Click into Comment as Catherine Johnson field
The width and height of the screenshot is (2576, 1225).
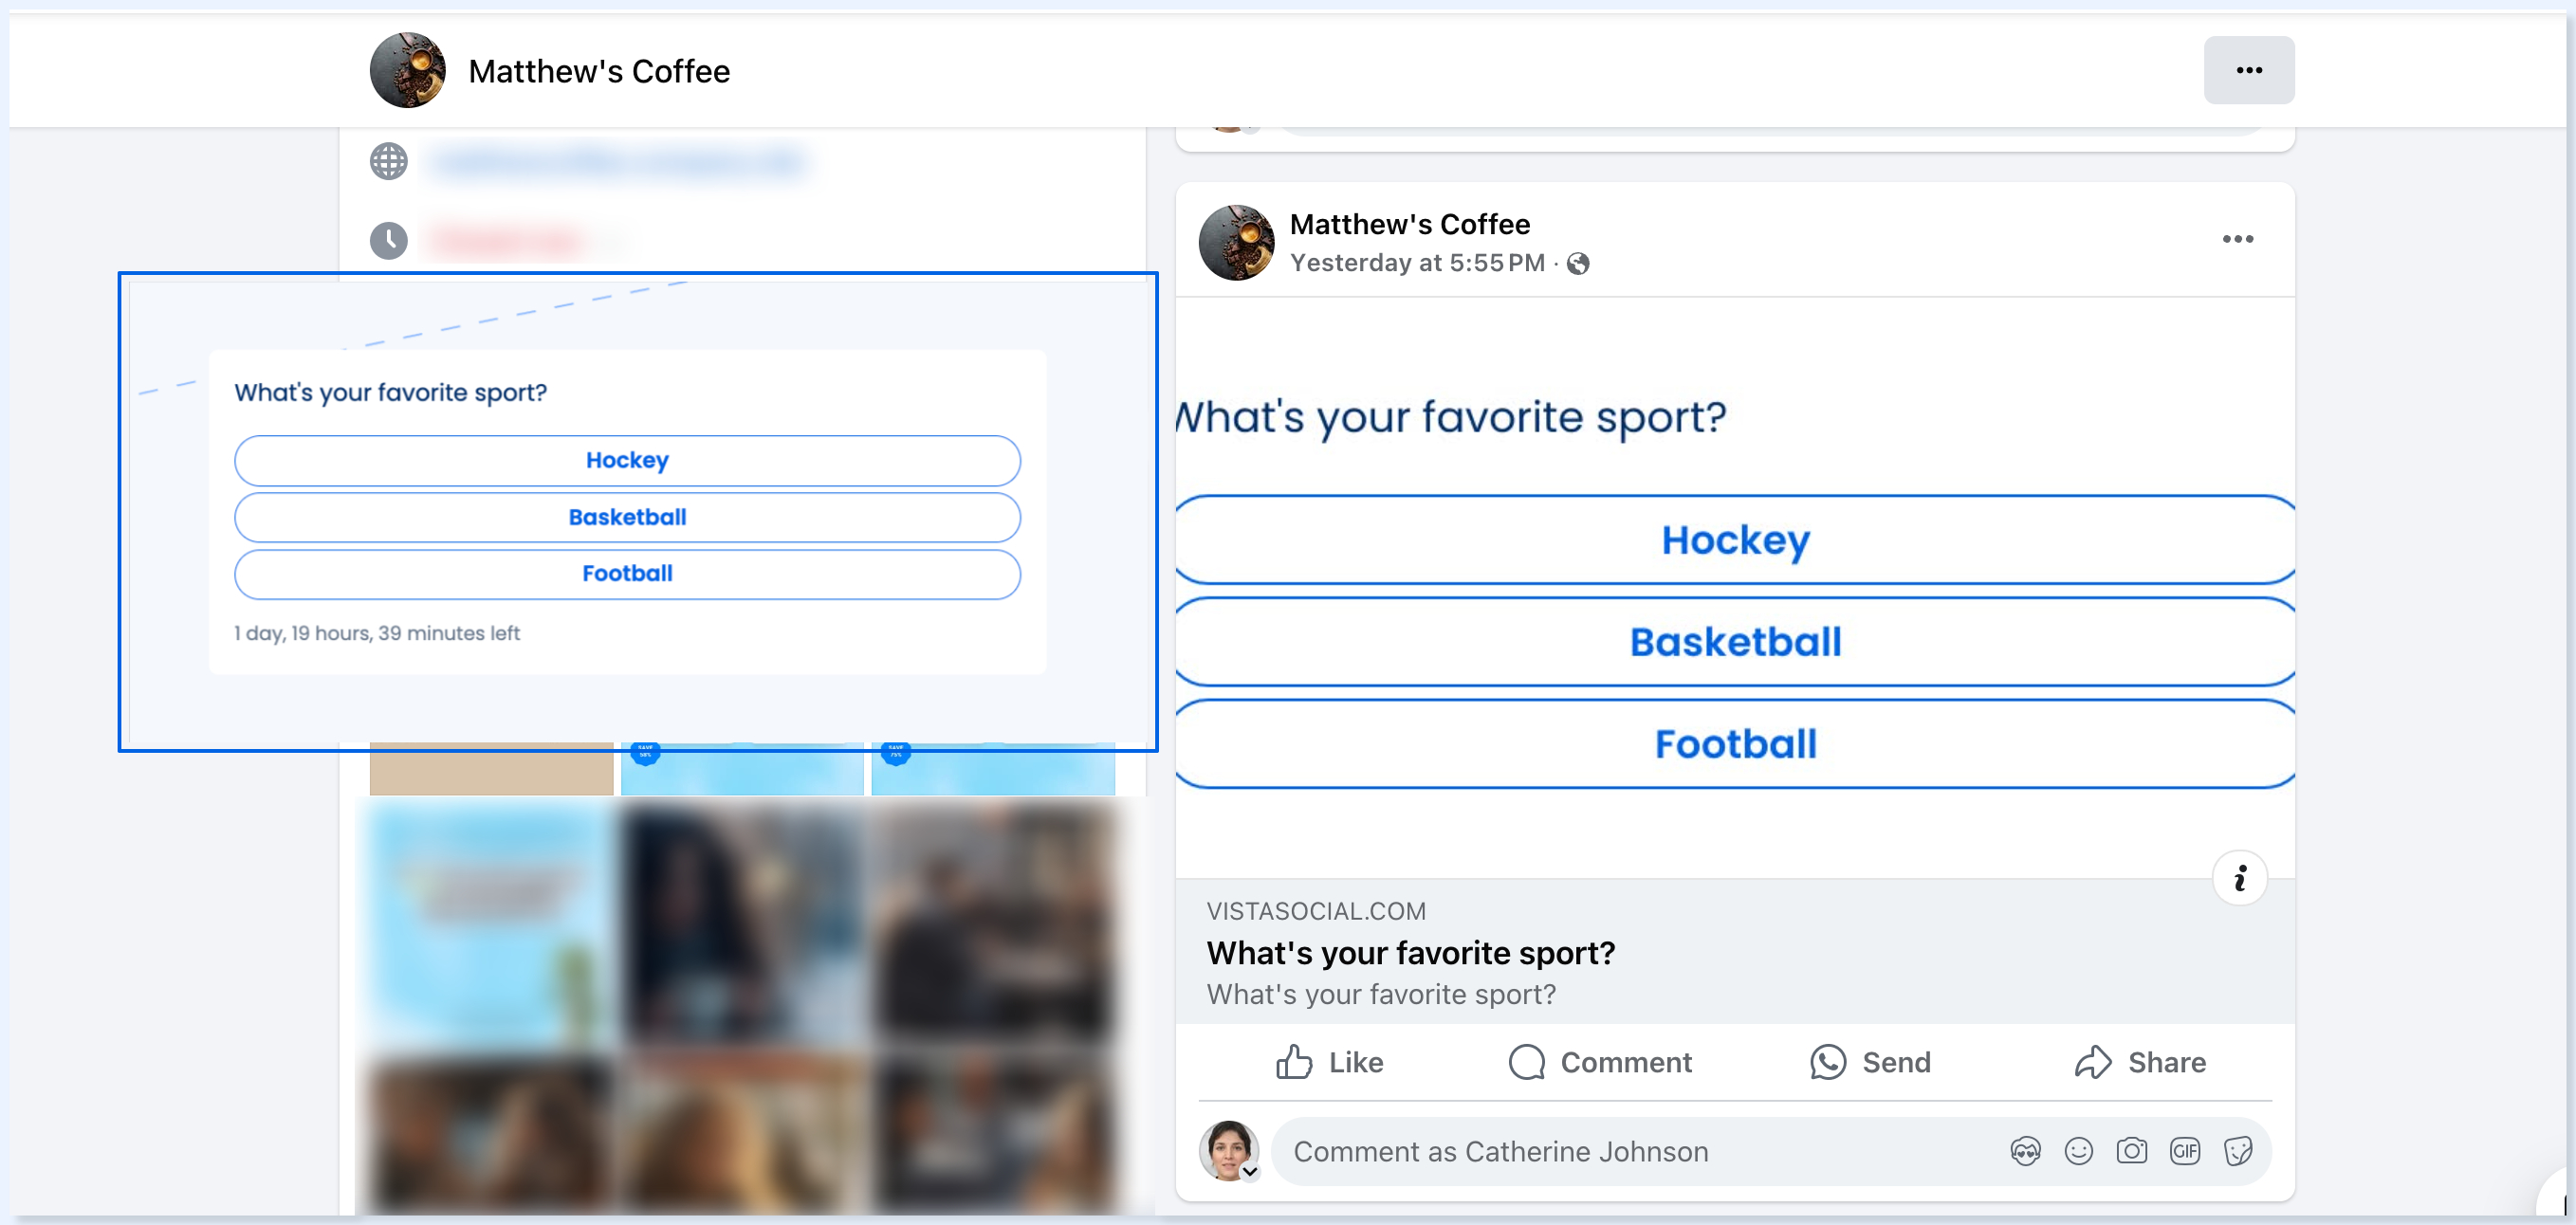point(1640,1151)
